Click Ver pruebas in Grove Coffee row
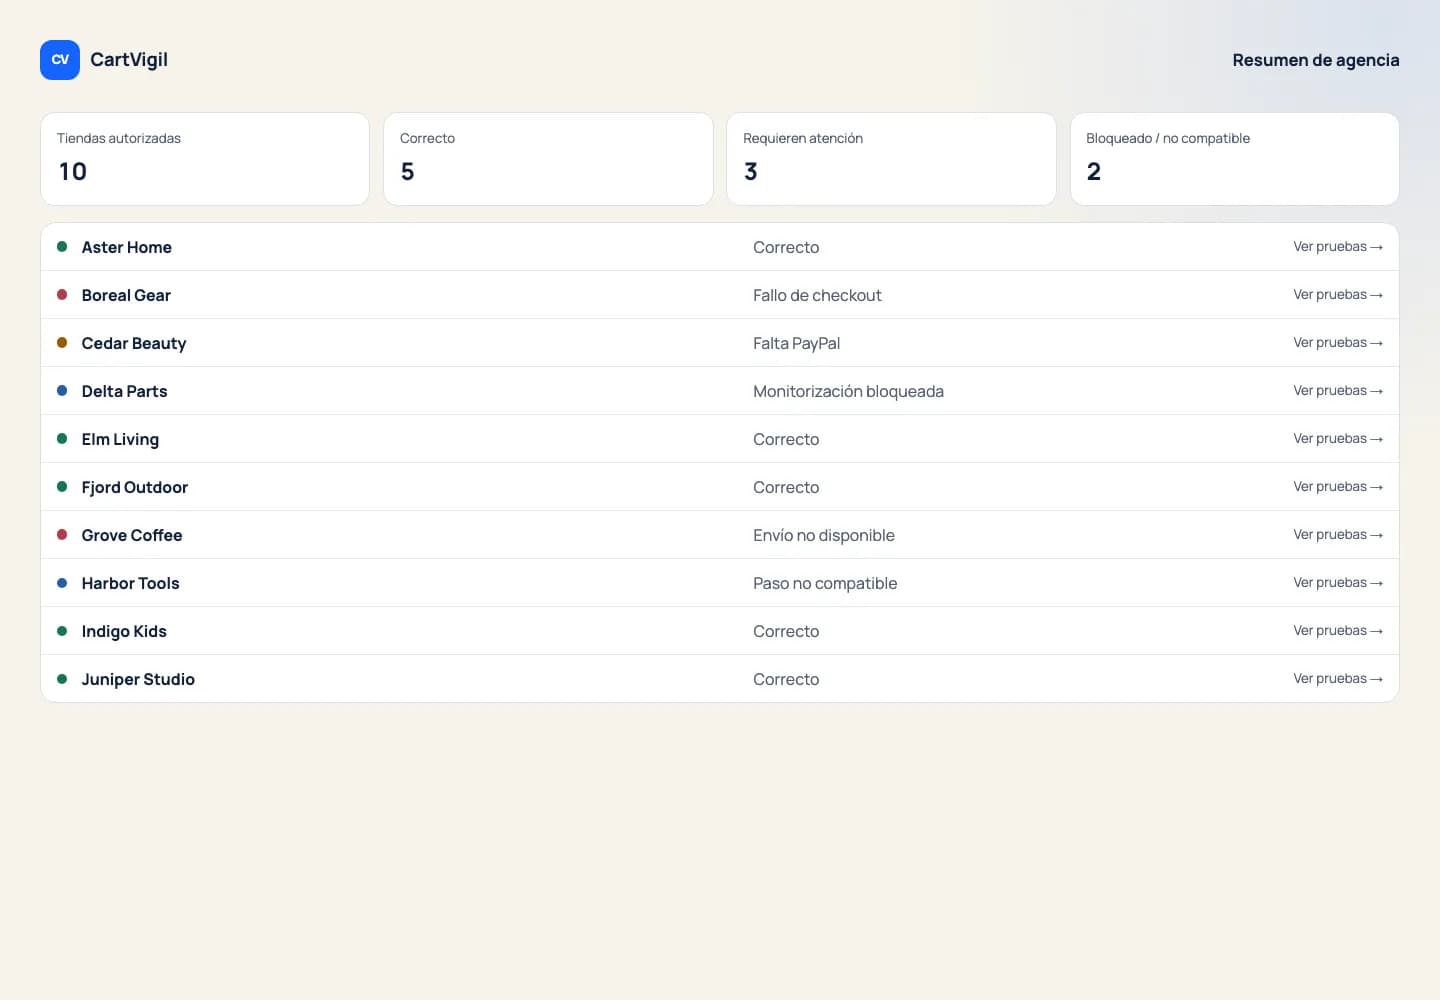Image resolution: width=1440 pixels, height=1000 pixels. pyautogui.click(x=1338, y=535)
